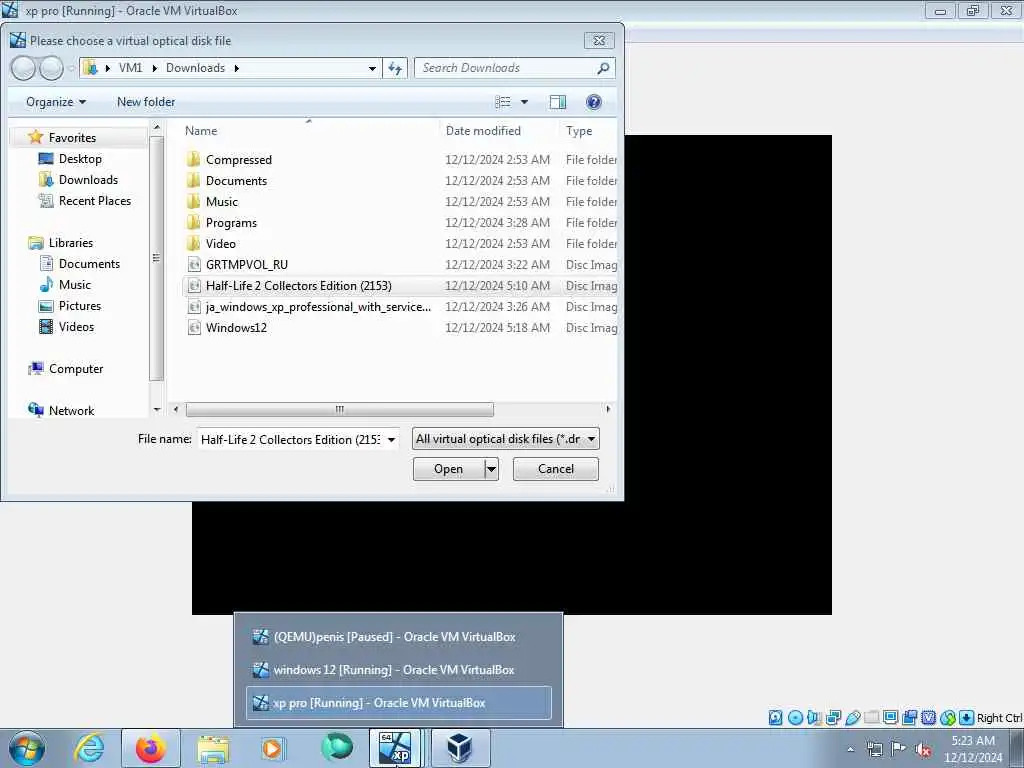Screen dimensions: 1024x768
Task: Open VirtualBox Manager cube icon in taskbar
Action: pyautogui.click(x=460, y=748)
